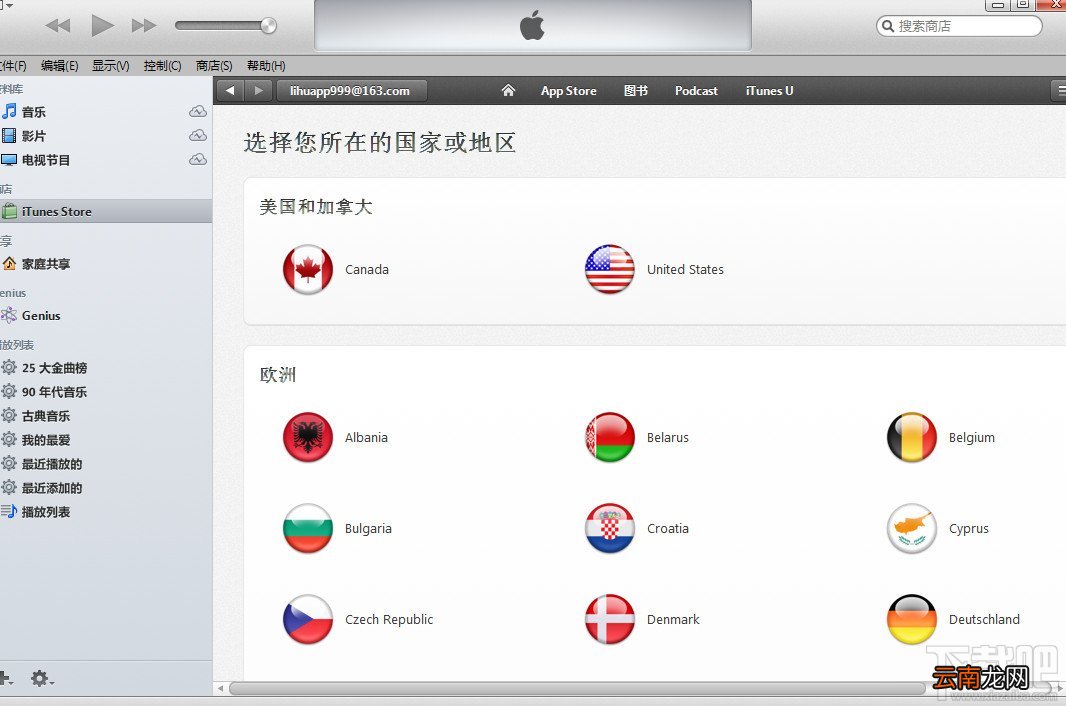Open the 最近播放的 playlist
Image resolution: width=1066 pixels, height=706 pixels.
(x=52, y=464)
